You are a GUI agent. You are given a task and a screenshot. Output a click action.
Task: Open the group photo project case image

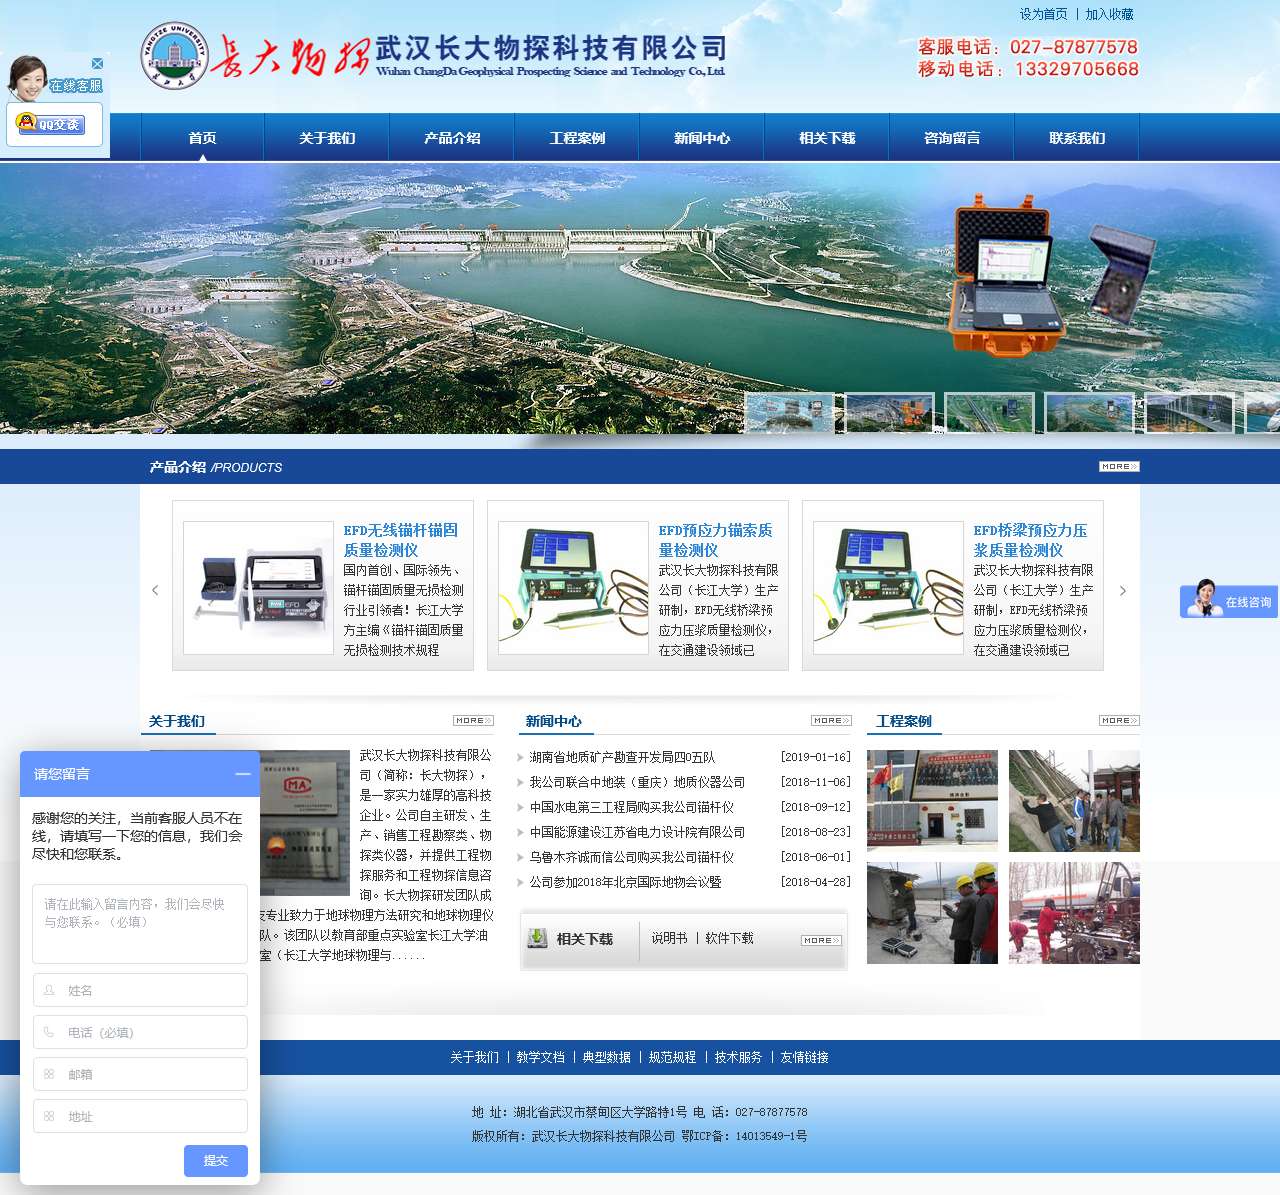932,801
